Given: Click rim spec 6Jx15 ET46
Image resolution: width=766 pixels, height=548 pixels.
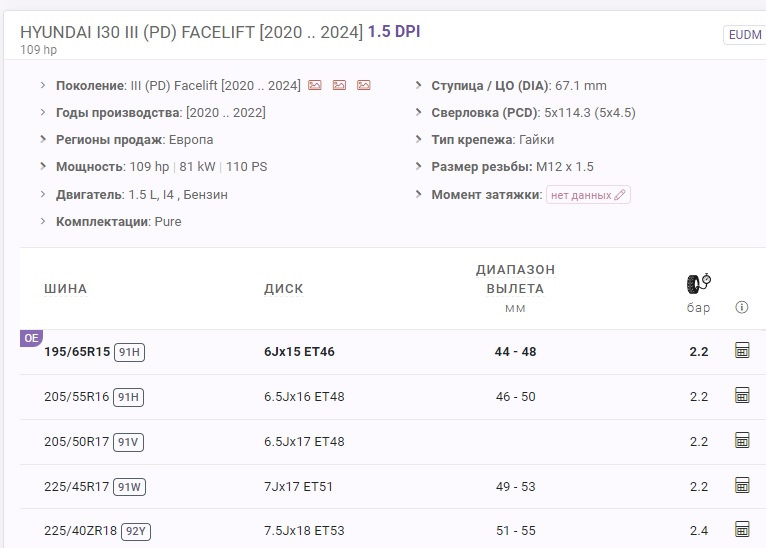Looking at the screenshot, I should (299, 352).
